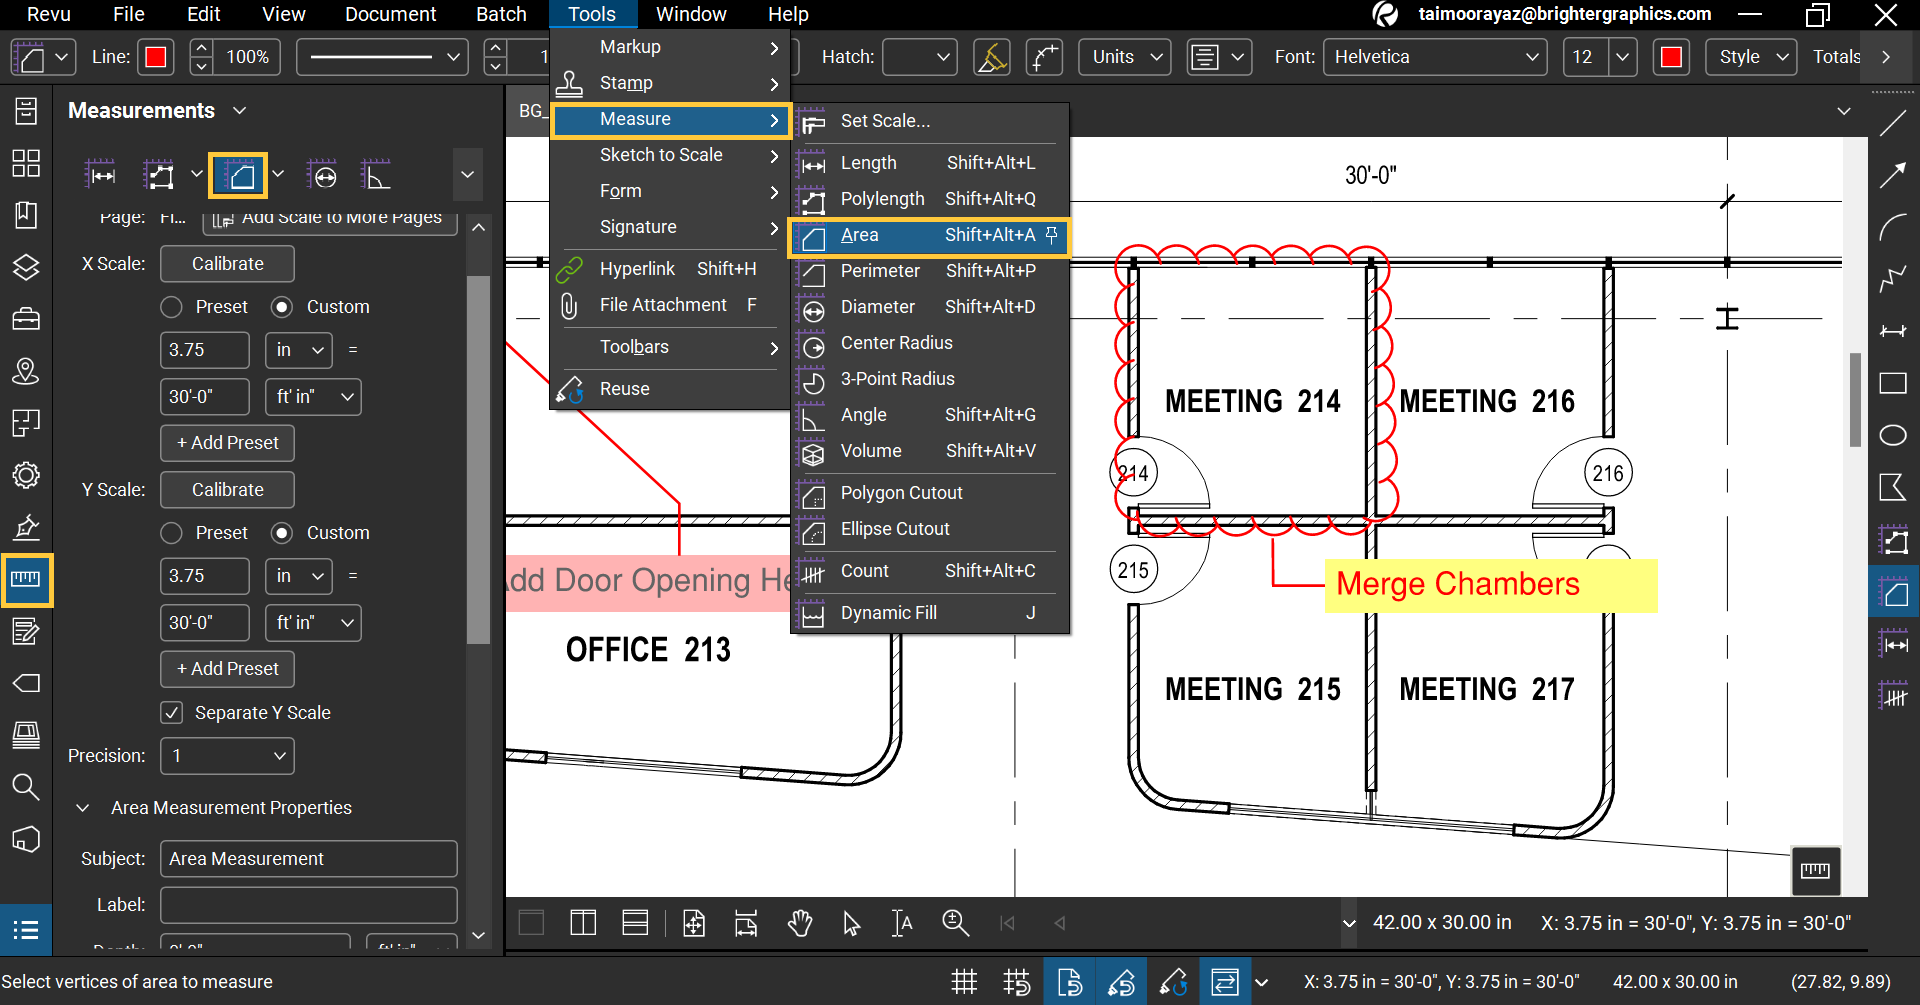Screen dimensions: 1920x1005
Task: Select the Diameter measurement icon in Measurements panel
Action: 322,176
